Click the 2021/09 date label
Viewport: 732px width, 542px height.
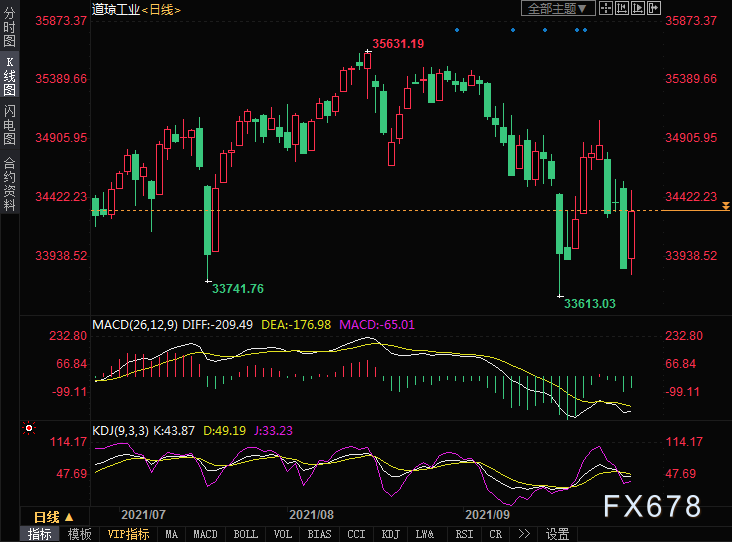[487, 515]
